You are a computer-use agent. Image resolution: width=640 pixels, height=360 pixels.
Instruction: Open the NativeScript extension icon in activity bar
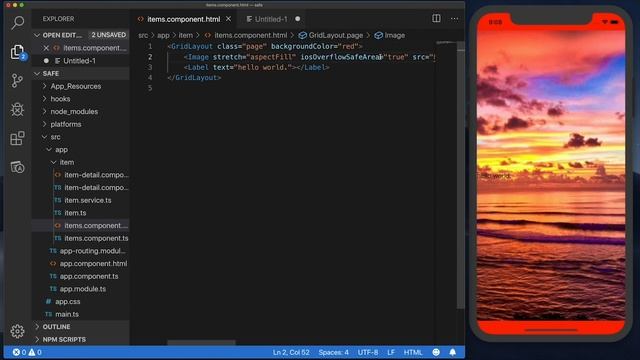18,167
